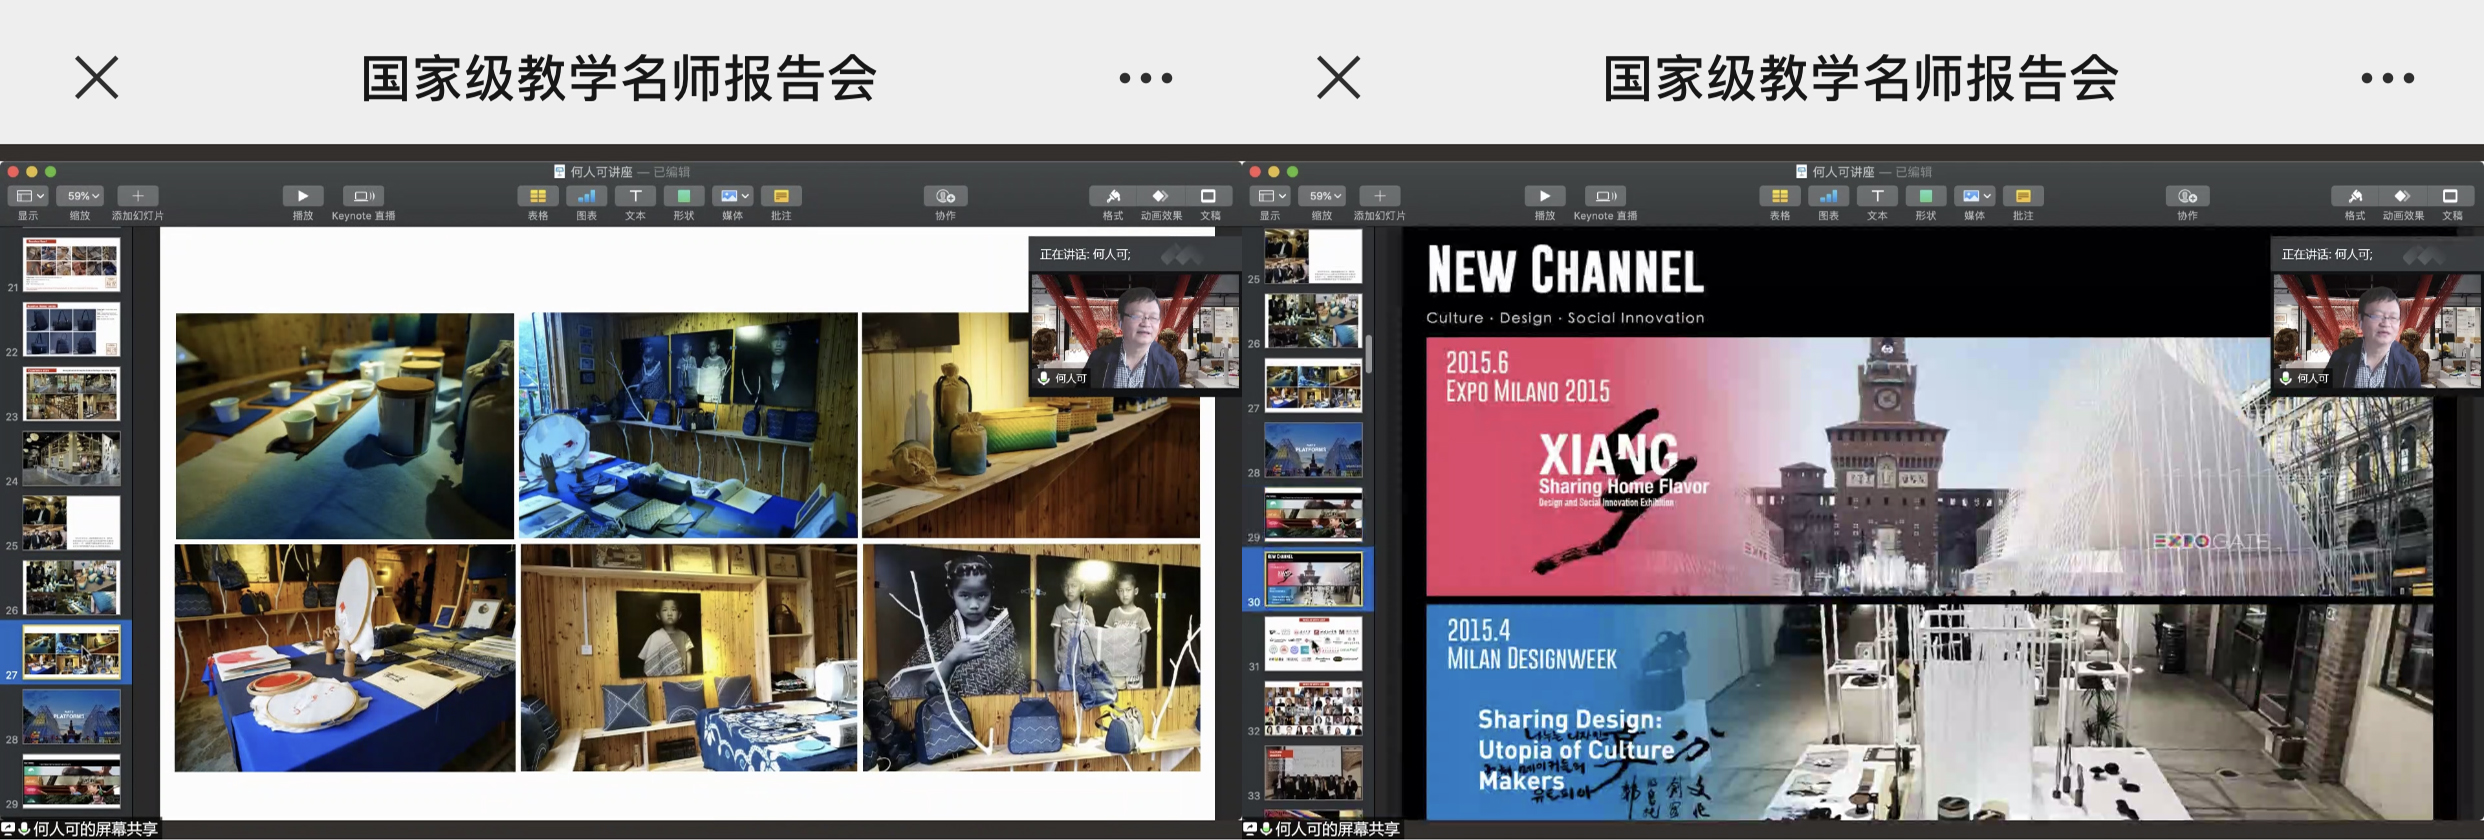Toggle the 动画效果 animate panel in right Keynote
2484x840 pixels.
(2403, 196)
